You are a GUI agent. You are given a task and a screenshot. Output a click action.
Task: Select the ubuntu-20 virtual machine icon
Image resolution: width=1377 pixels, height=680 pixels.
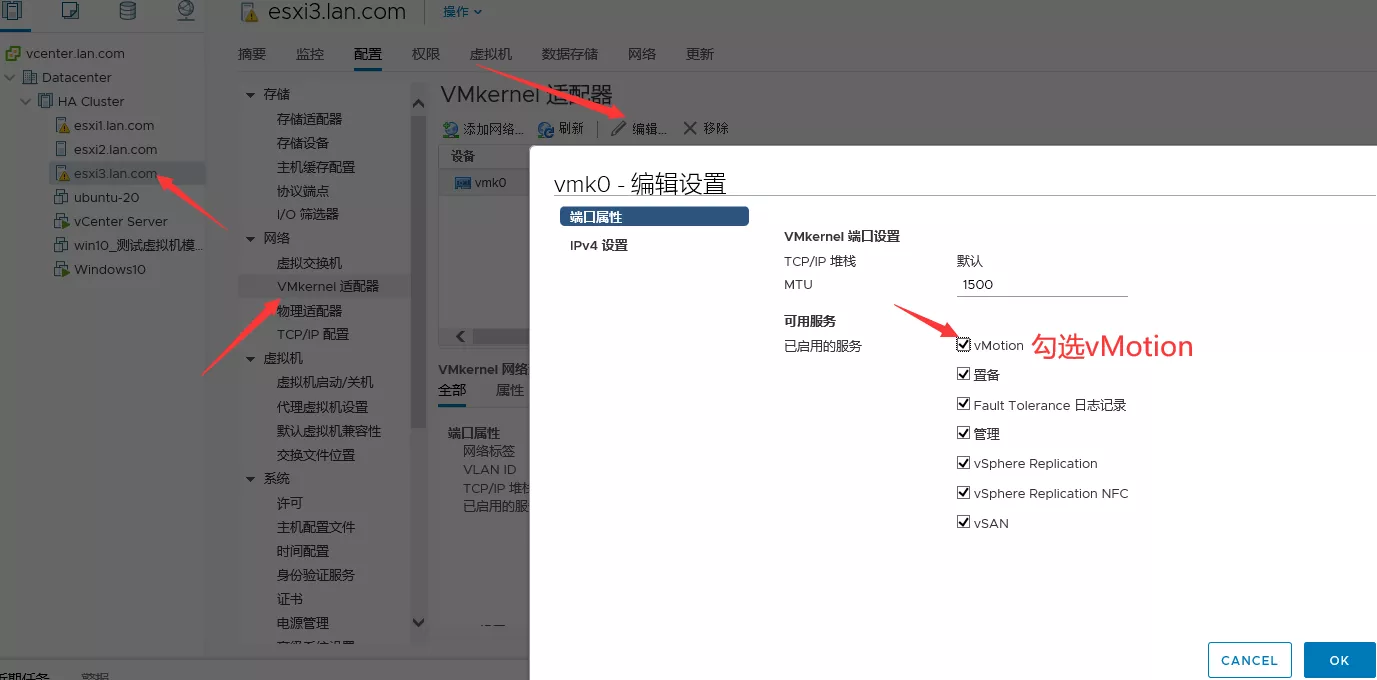[x=62, y=197]
